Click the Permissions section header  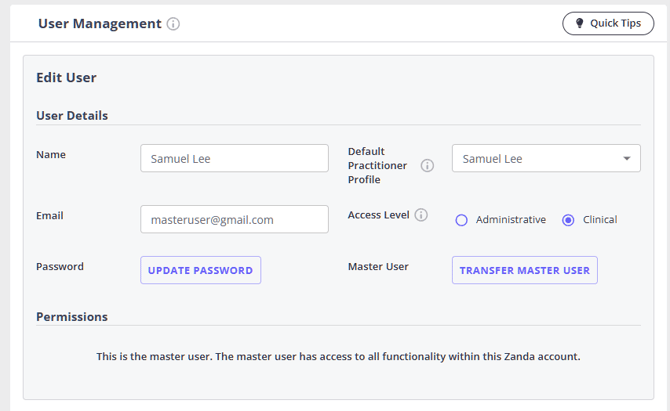[72, 317]
